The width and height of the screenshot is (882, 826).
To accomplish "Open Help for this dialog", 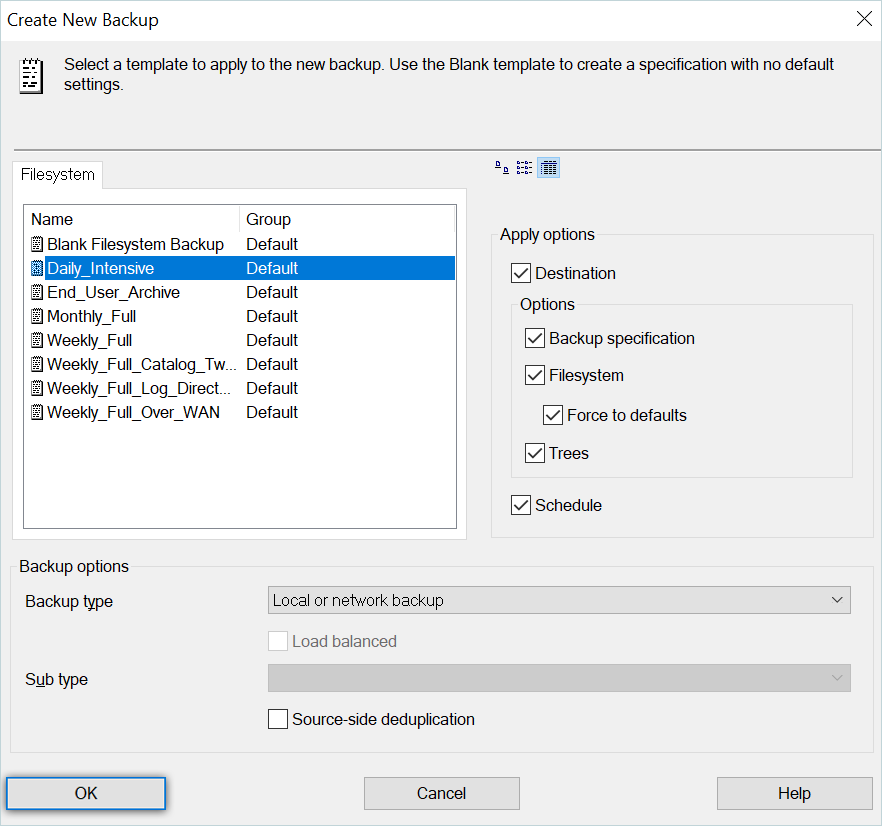I will coord(794,793).
